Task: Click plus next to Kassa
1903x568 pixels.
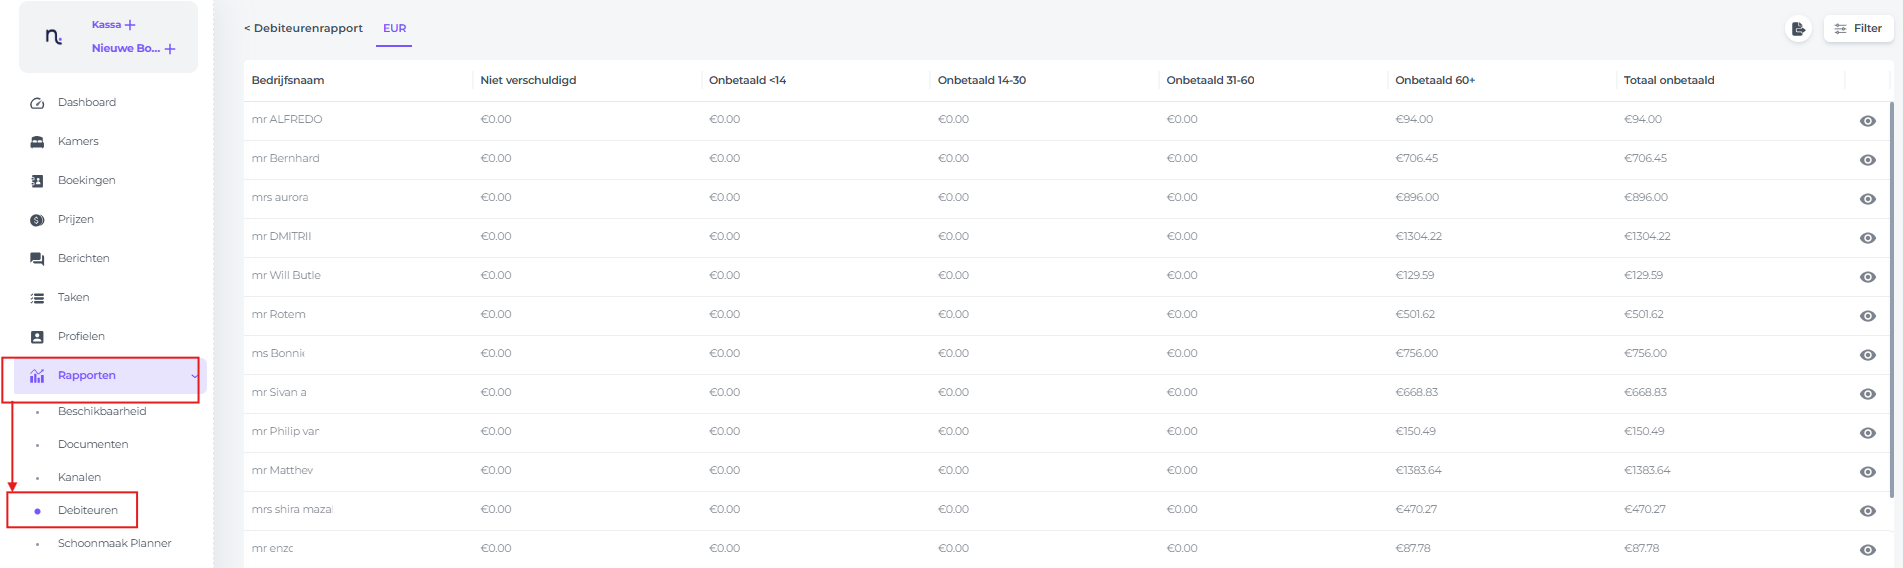Action: click(x=130, y=25)
